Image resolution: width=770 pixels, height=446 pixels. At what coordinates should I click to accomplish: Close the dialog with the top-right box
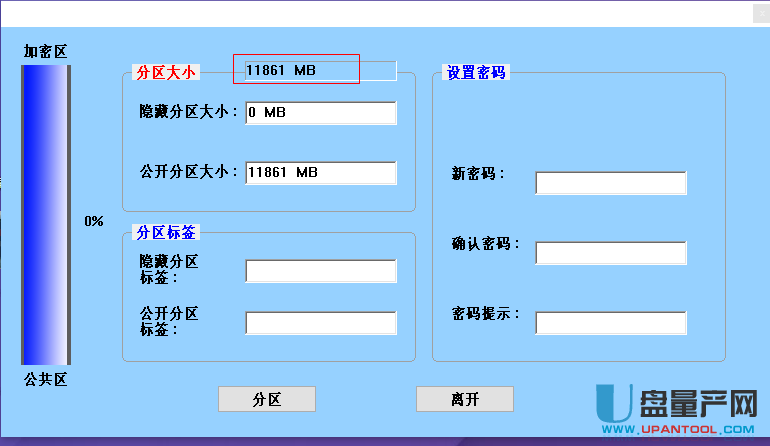pyautogui.click(x=760, y=14)
